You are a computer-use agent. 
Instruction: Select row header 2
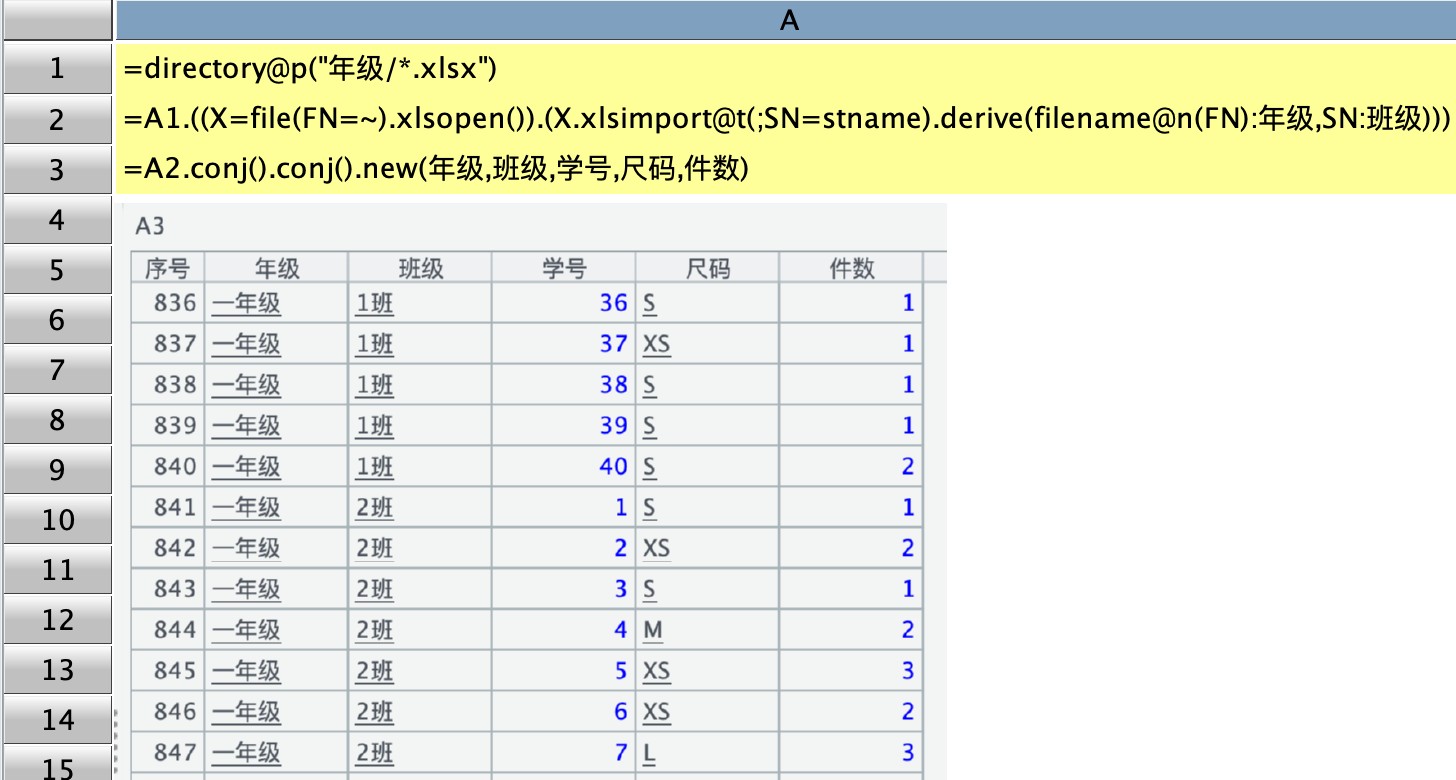point(56,119)
